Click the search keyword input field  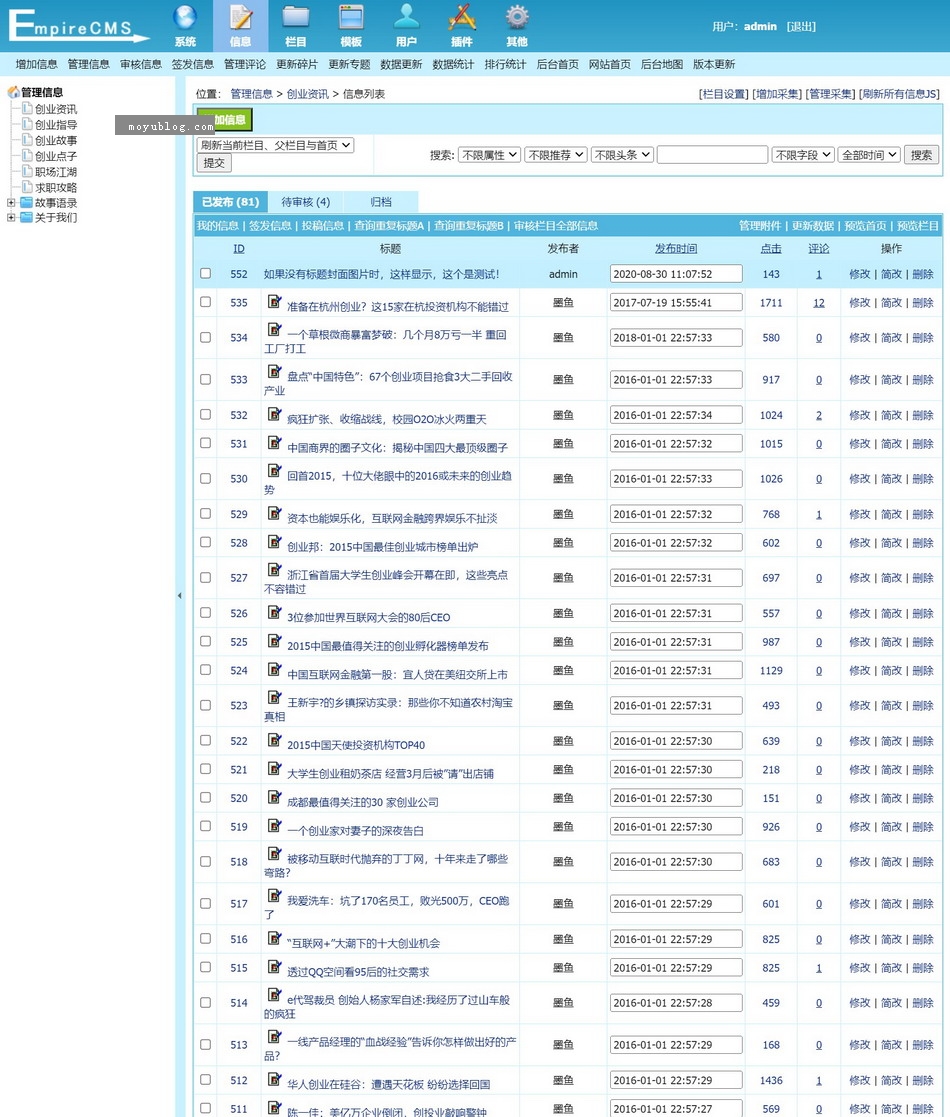(x=712, y=155)
